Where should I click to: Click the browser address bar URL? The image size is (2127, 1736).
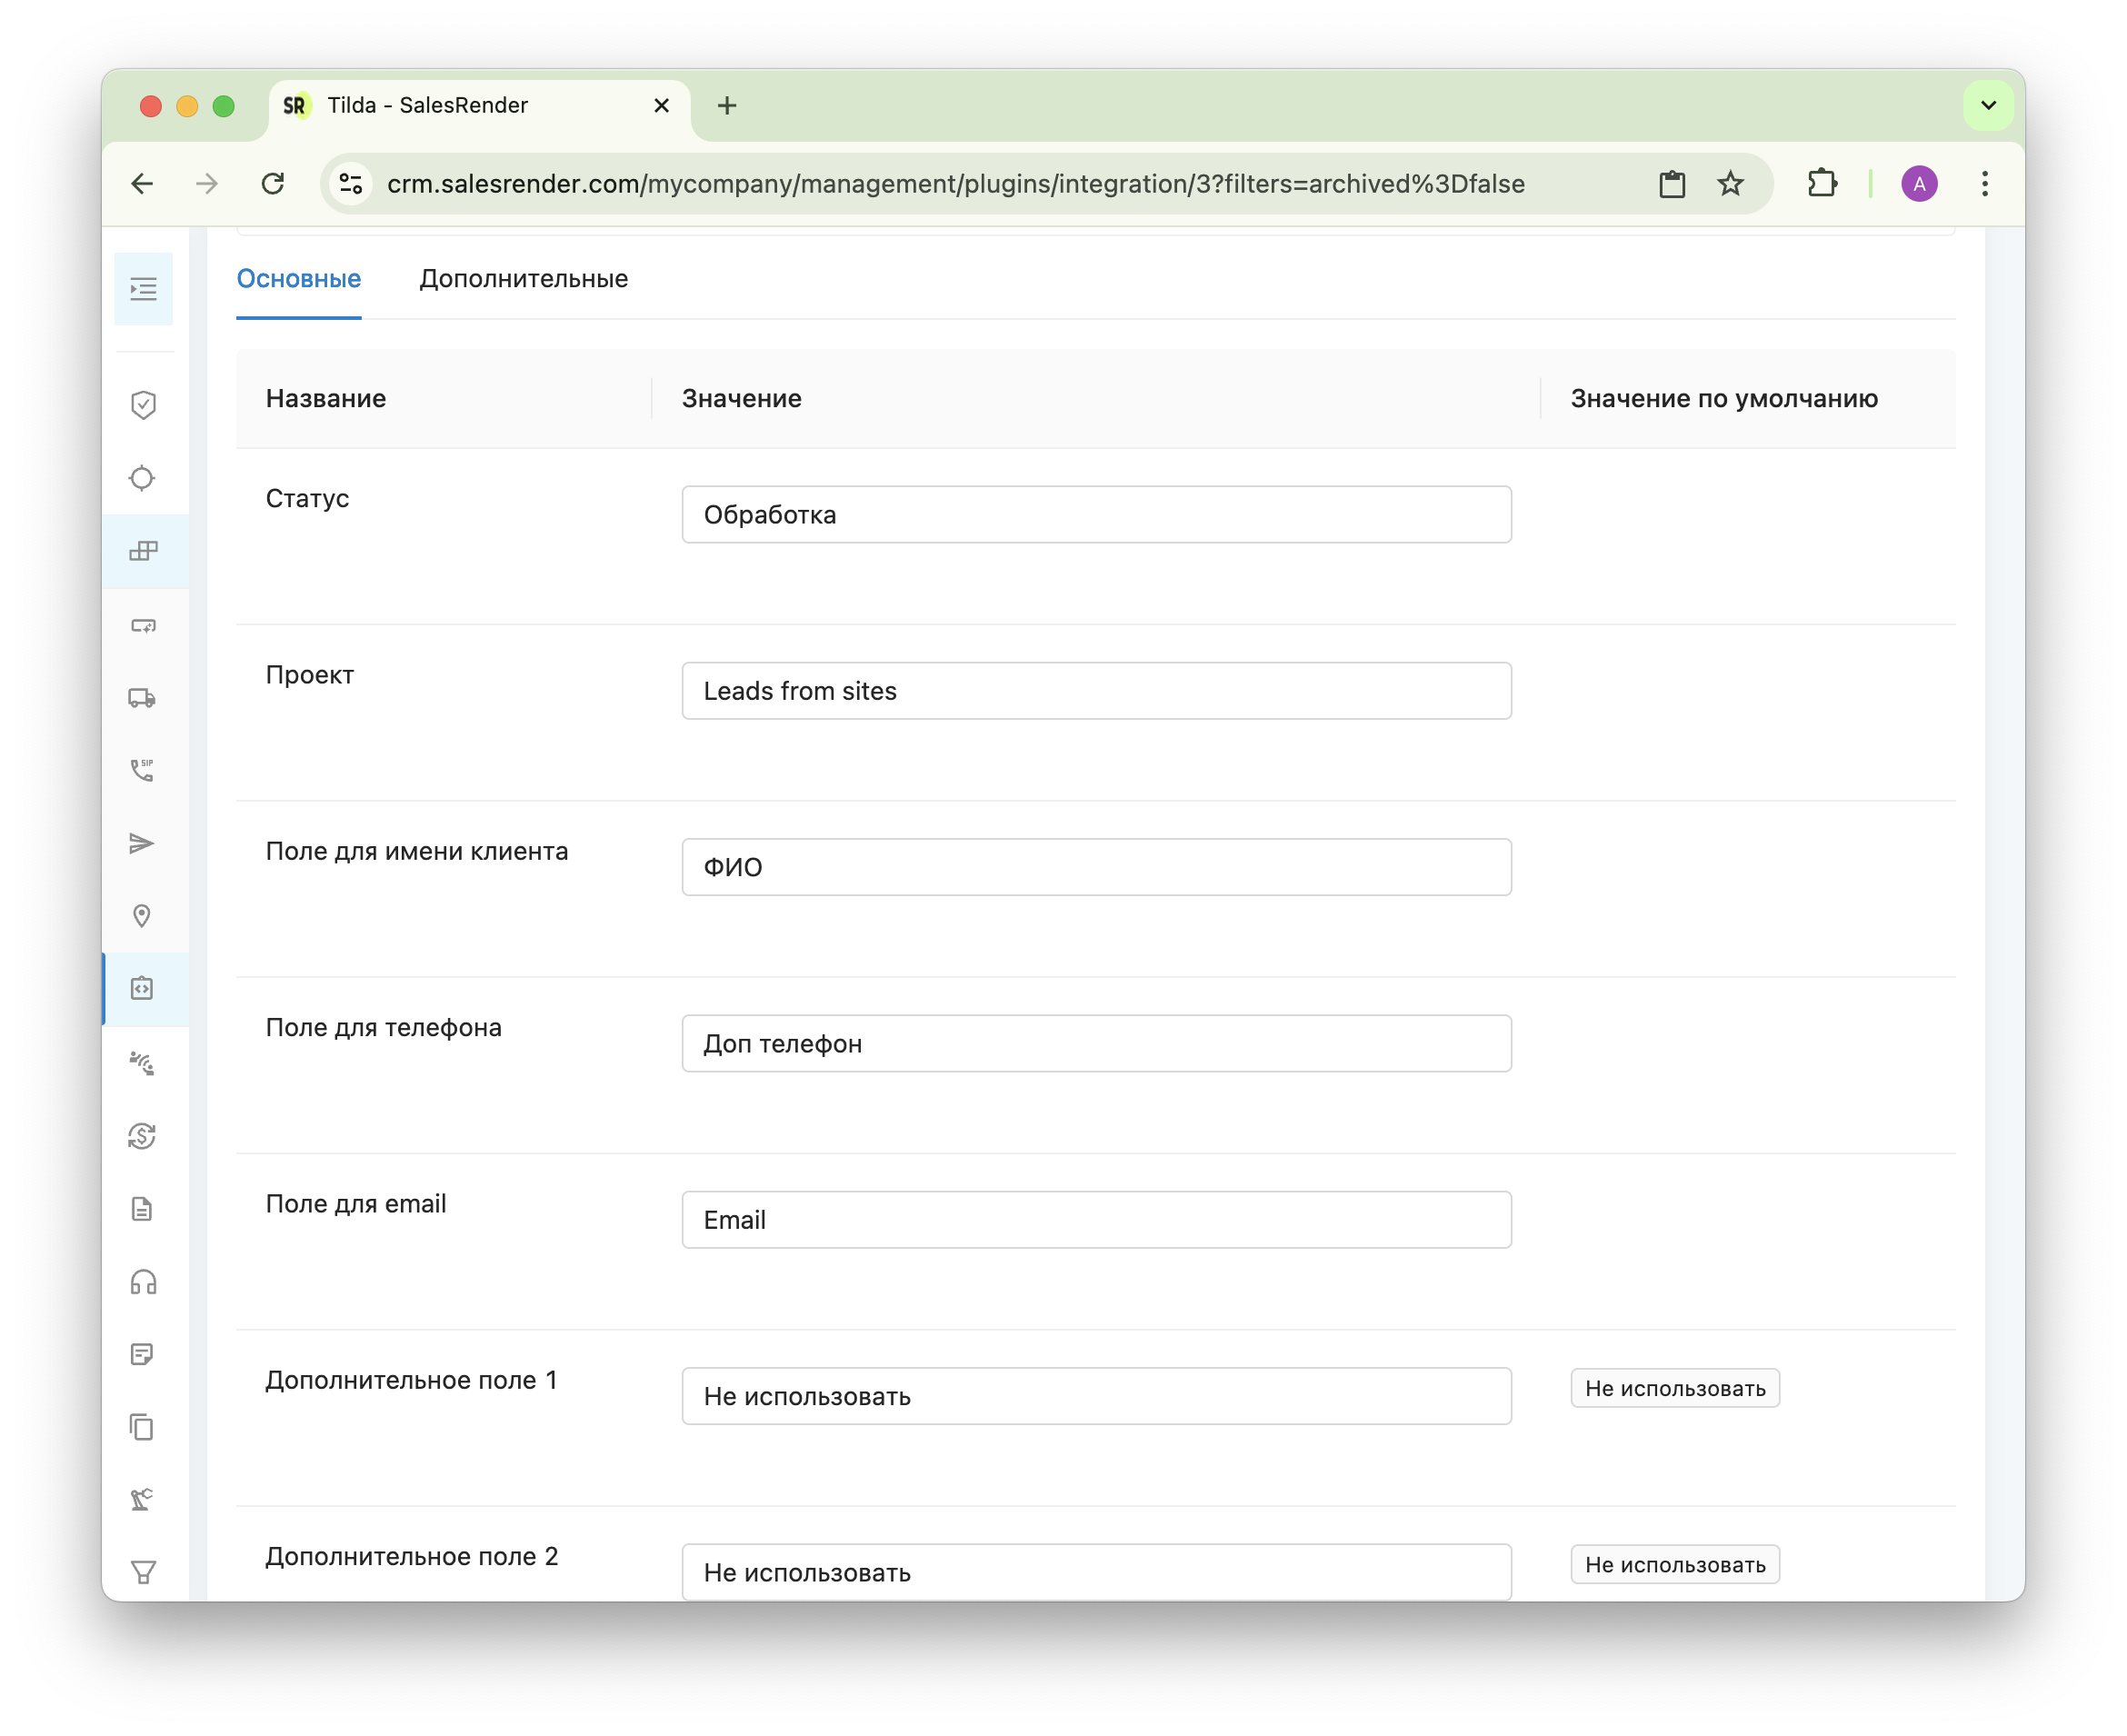click(955, 184)
